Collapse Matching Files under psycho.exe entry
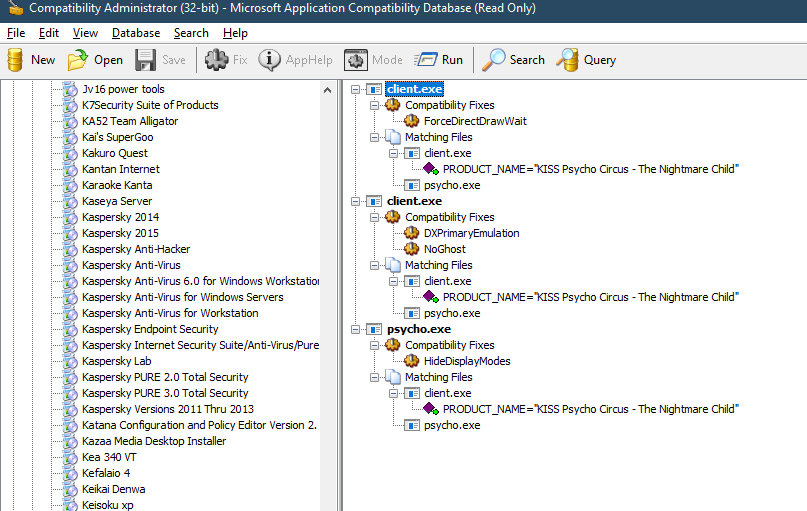807x511 pixels. coord(374,377)
